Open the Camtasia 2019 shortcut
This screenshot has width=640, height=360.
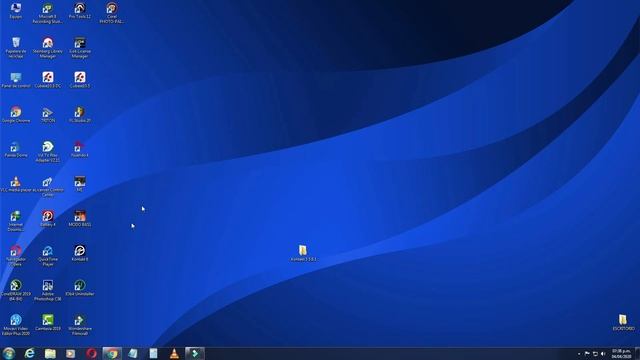tap(47, 323)
